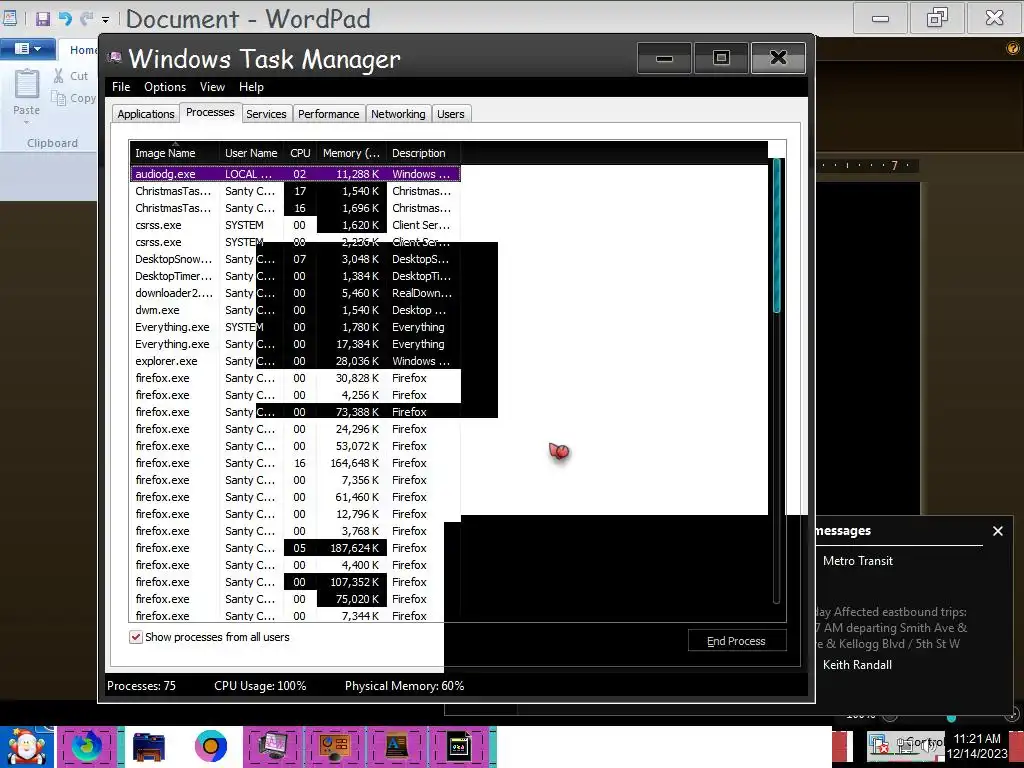Select firefox.exe row using 107,352 K

[295, 582]
